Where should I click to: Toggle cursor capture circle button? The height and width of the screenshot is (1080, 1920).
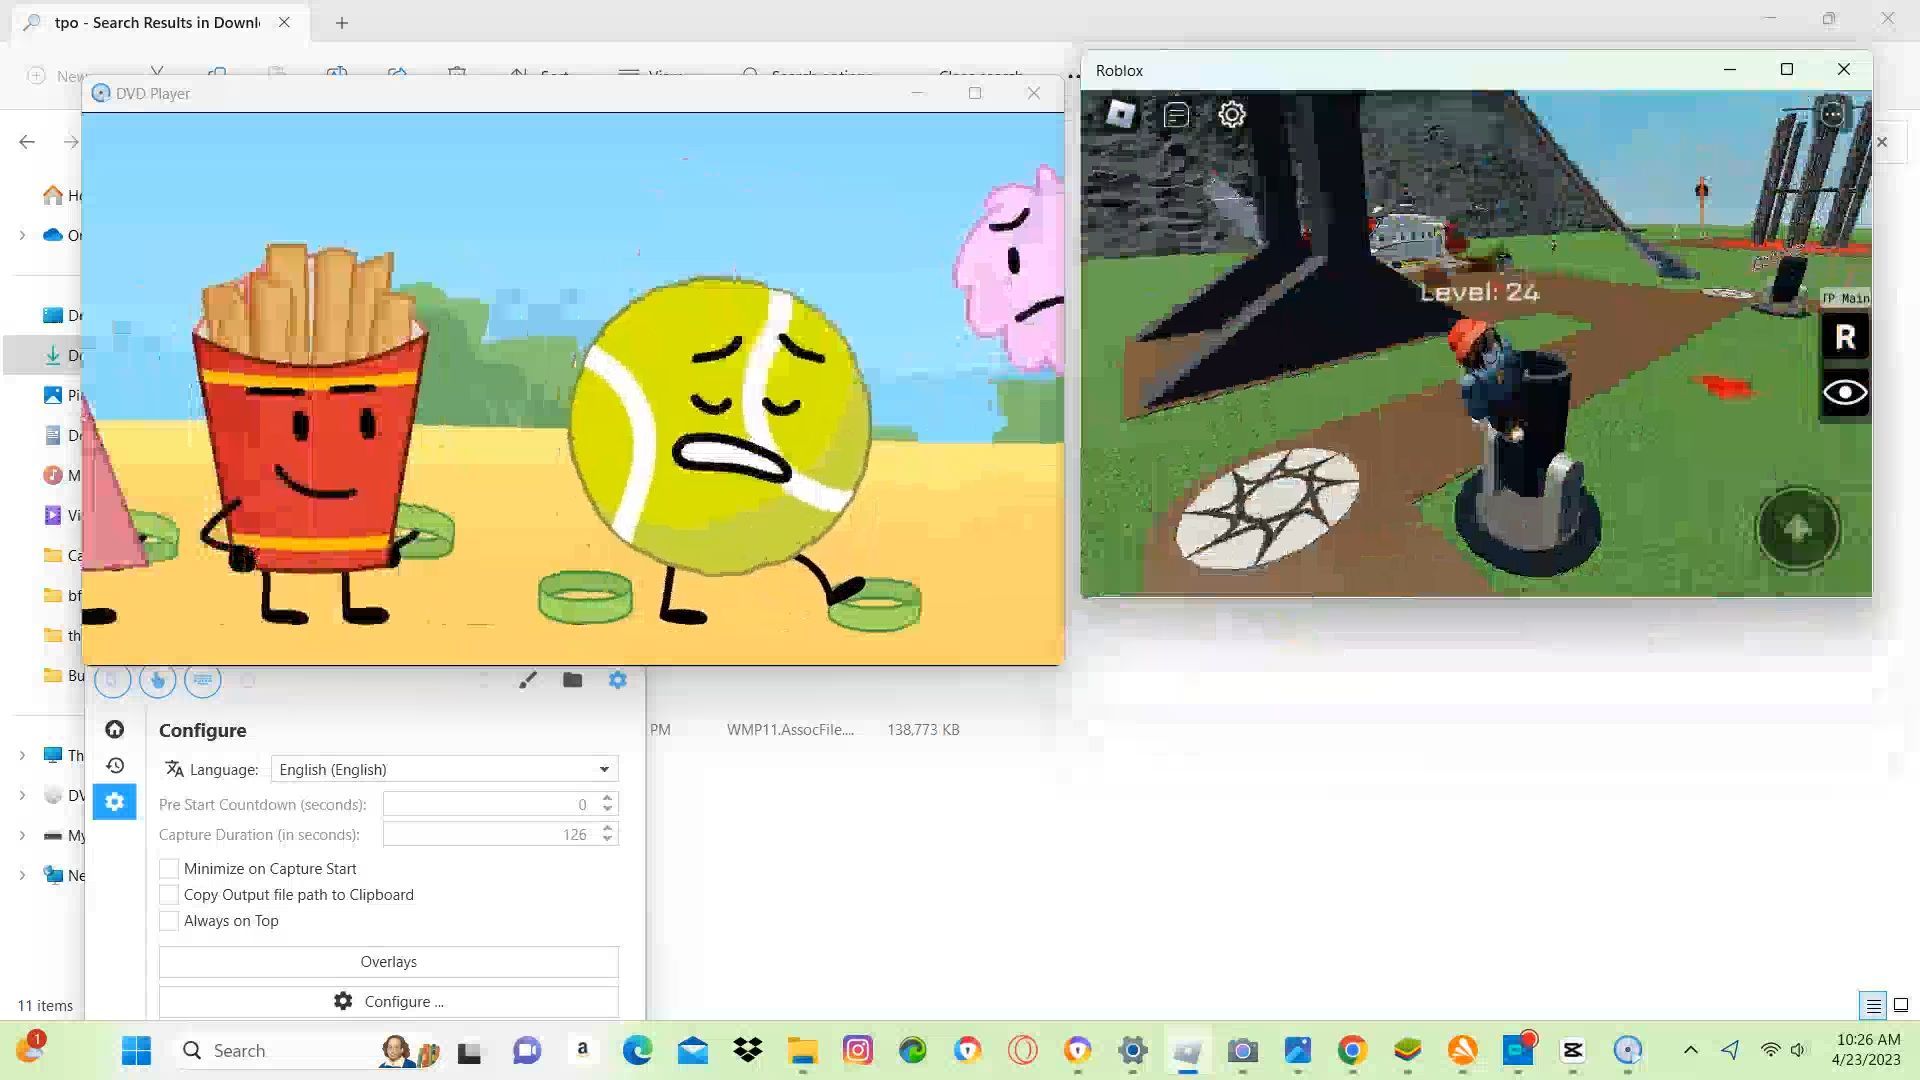[112, 680]
